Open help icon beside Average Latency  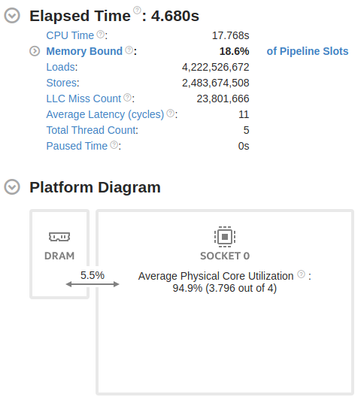pos(170,113)
